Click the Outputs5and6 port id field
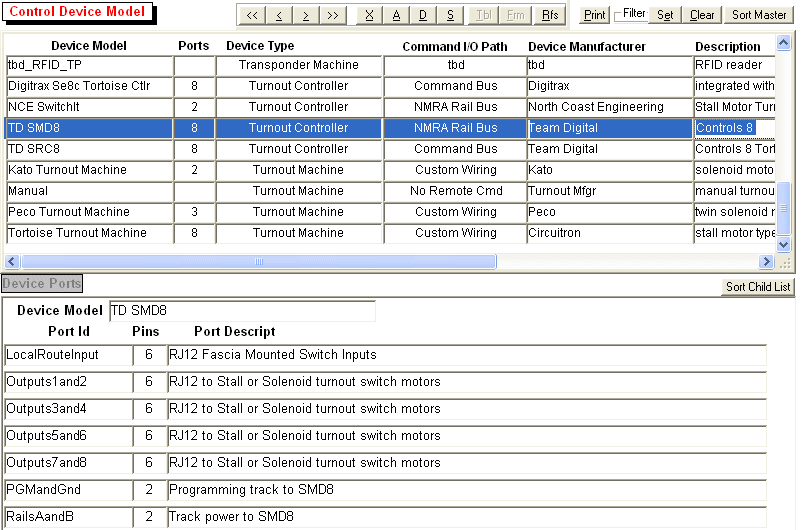Viewport: 801px width, 530px height. click(68, 436)
